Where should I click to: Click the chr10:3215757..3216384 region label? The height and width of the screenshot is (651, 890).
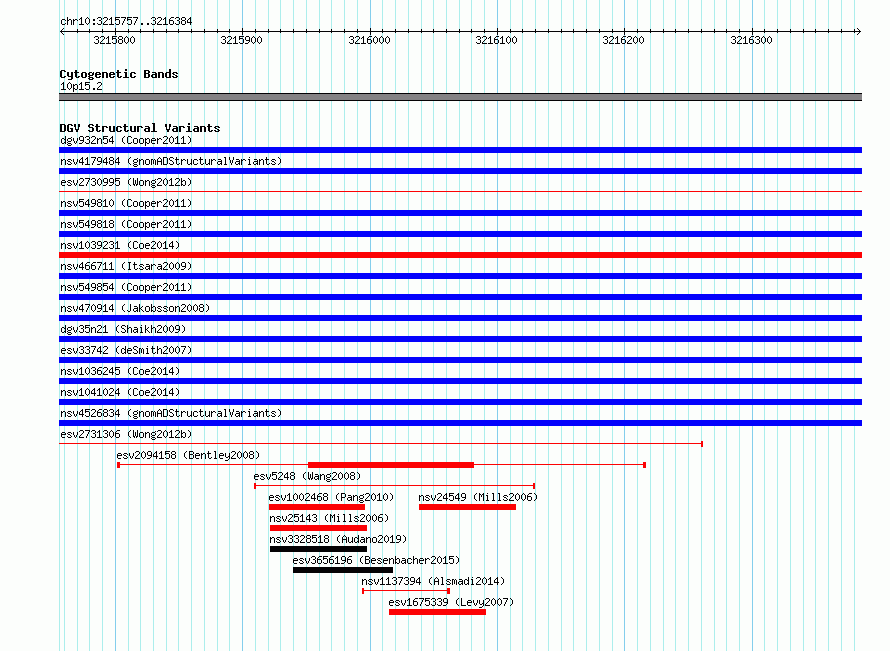pos(126,21)
